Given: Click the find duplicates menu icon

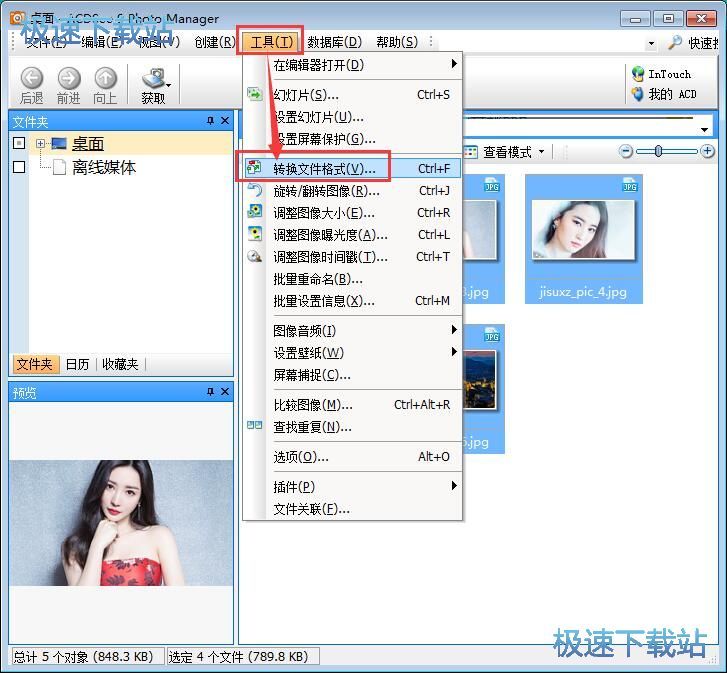Looking at the screenshot, I should pyautogui.click(x=254, y=425).
